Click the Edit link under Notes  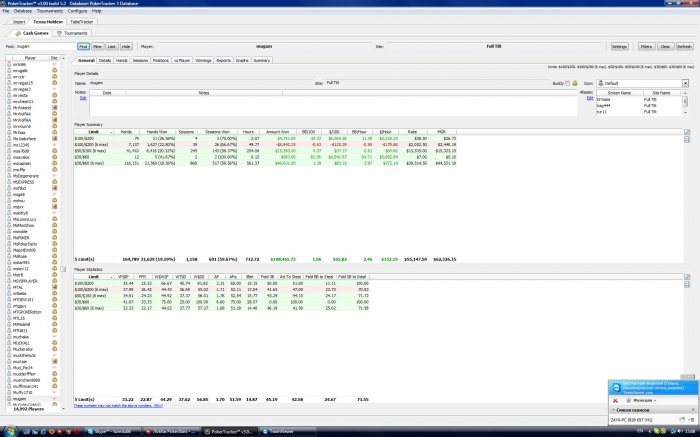(83, 98)
